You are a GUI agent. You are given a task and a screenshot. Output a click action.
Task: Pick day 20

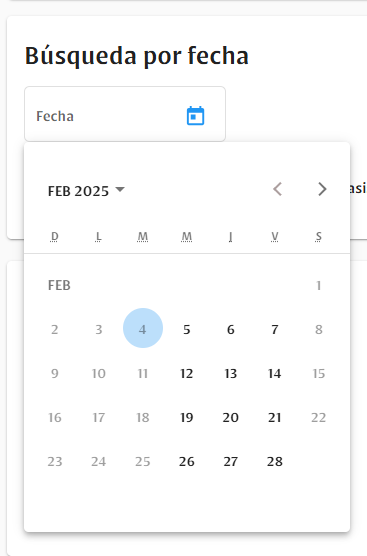pos(230,417)
